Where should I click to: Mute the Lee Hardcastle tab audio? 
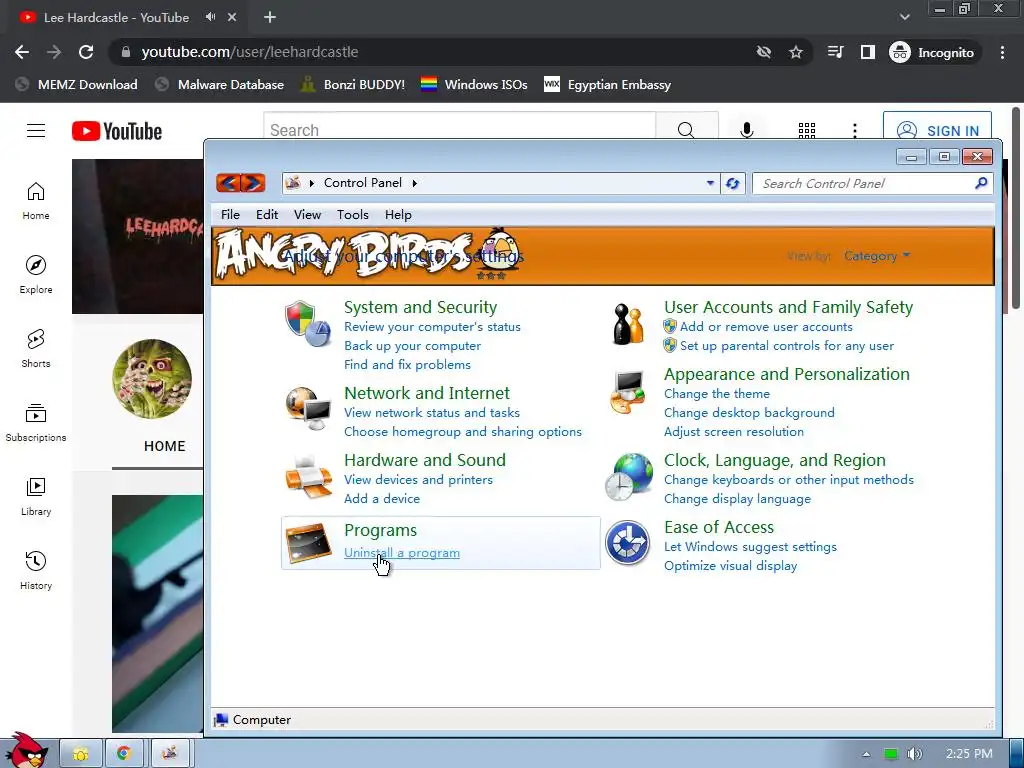(210, 17)
